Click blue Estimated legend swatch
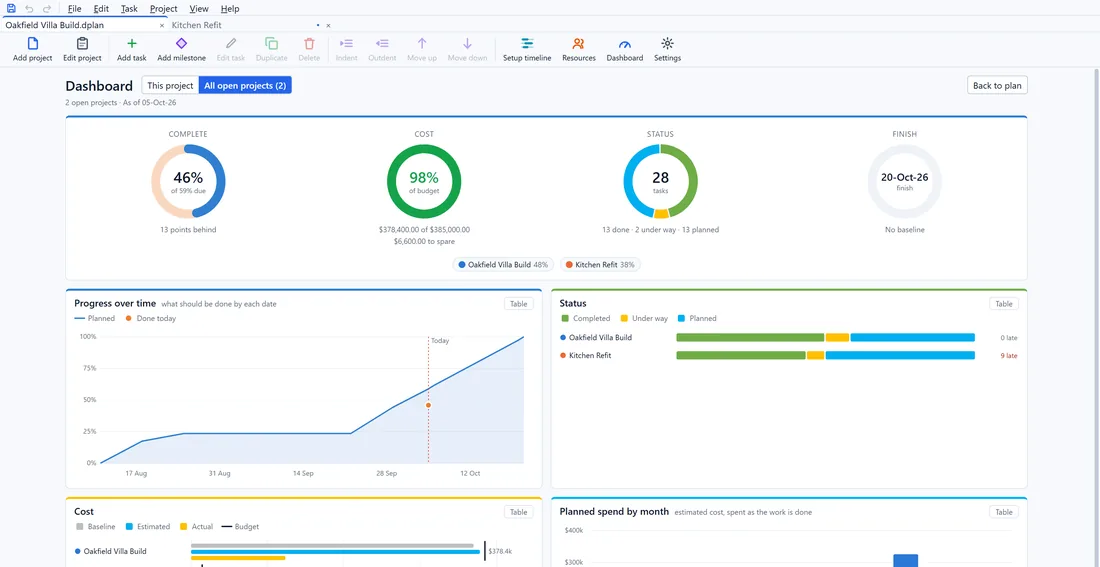 click(130, 526)
